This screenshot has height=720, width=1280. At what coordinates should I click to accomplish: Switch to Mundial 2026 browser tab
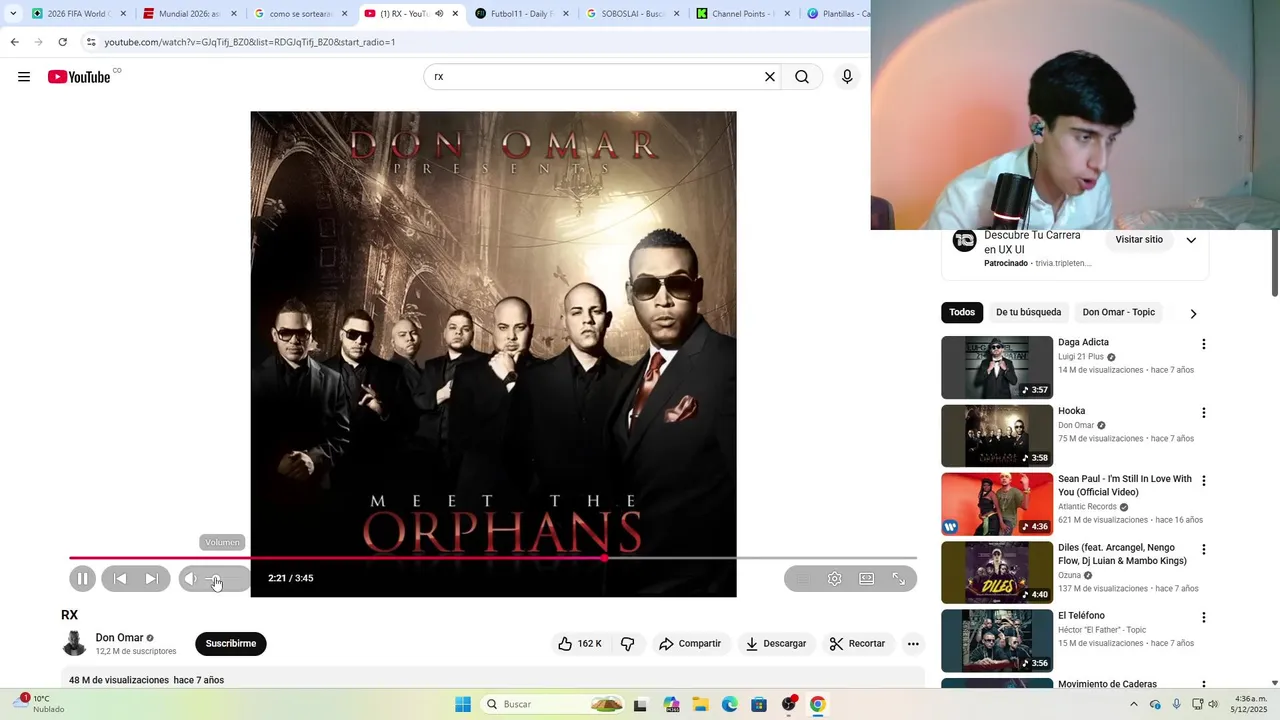(188, 14)
